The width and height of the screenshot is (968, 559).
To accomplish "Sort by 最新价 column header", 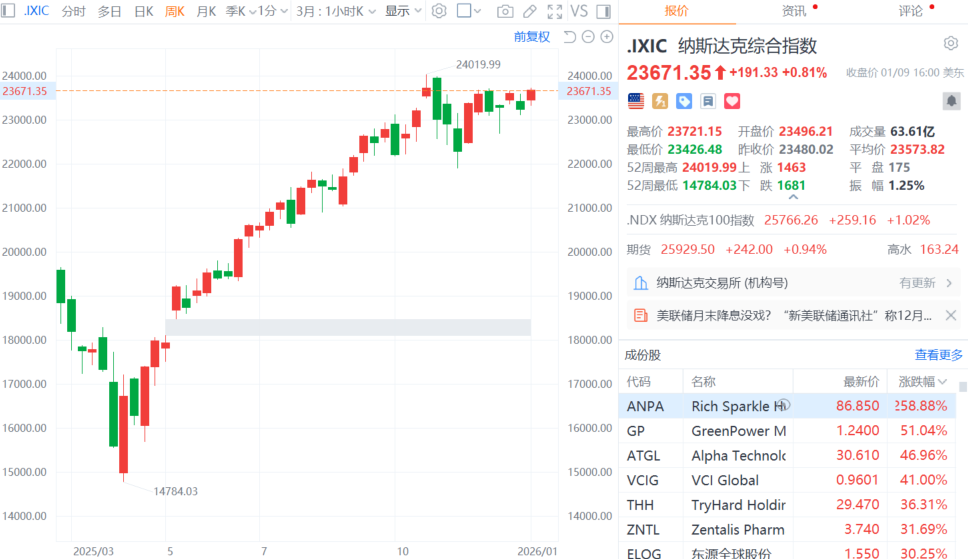I will 861,382.
